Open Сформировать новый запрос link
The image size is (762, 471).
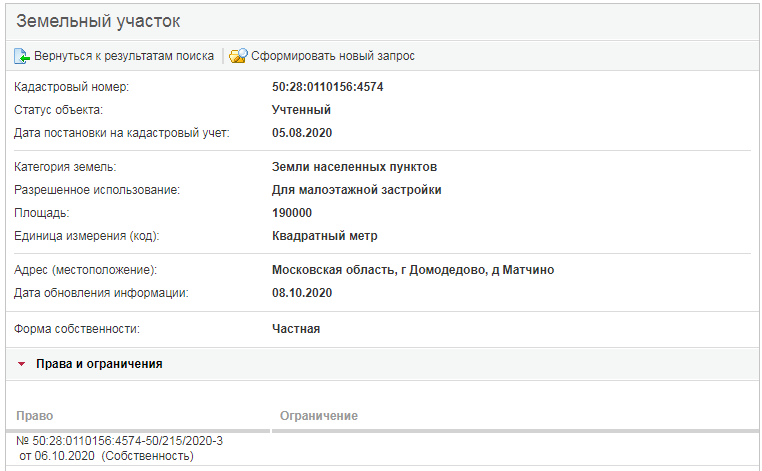333,56
